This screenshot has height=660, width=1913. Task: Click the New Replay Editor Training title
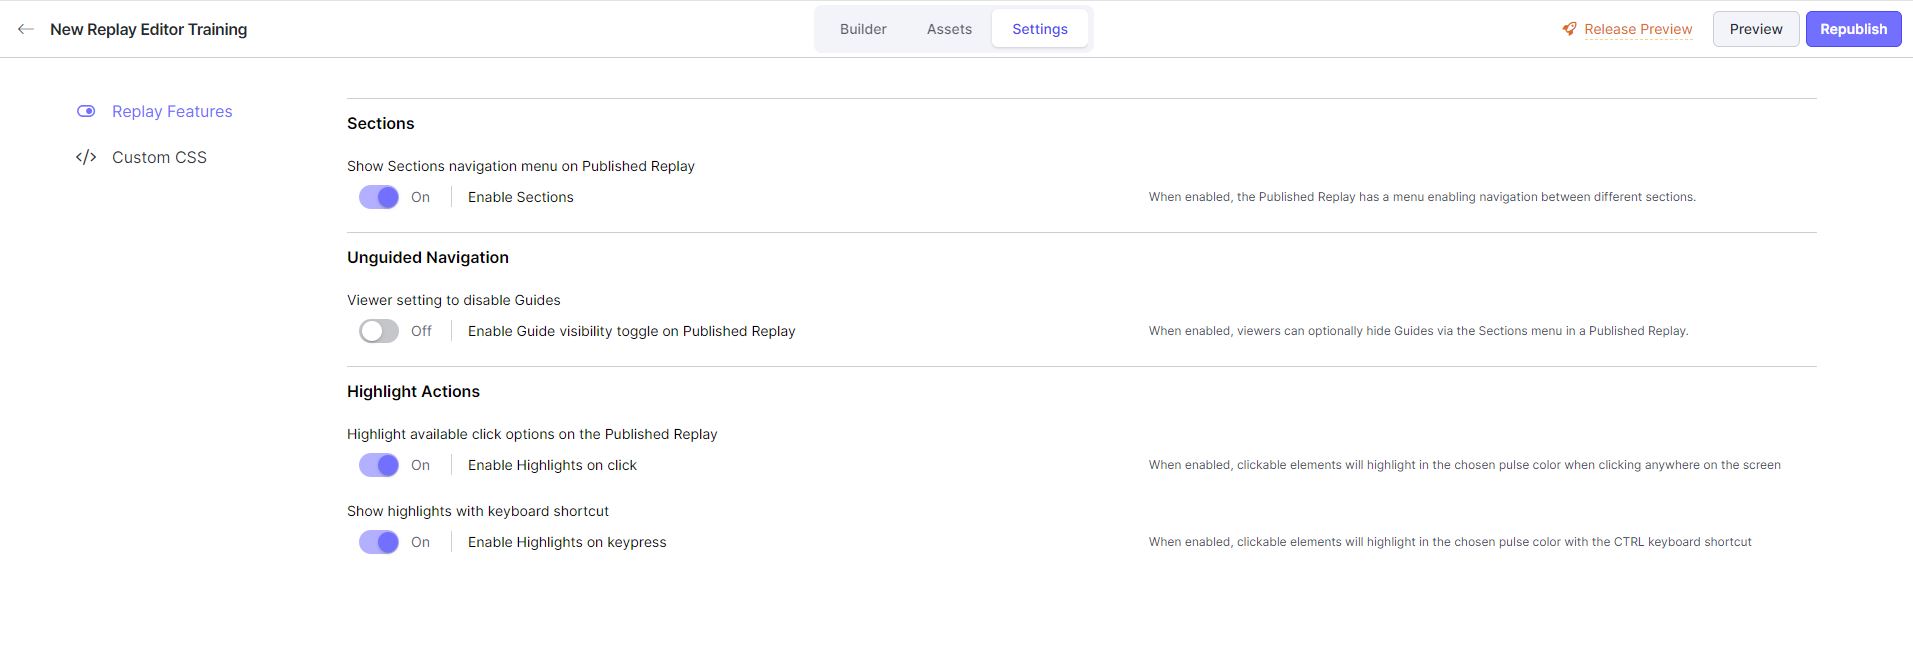coord(148,29)
